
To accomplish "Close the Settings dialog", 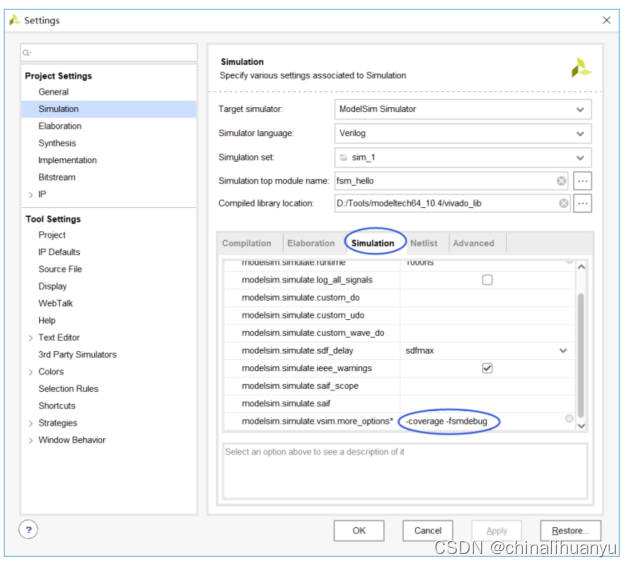I will tap(606, 20).
